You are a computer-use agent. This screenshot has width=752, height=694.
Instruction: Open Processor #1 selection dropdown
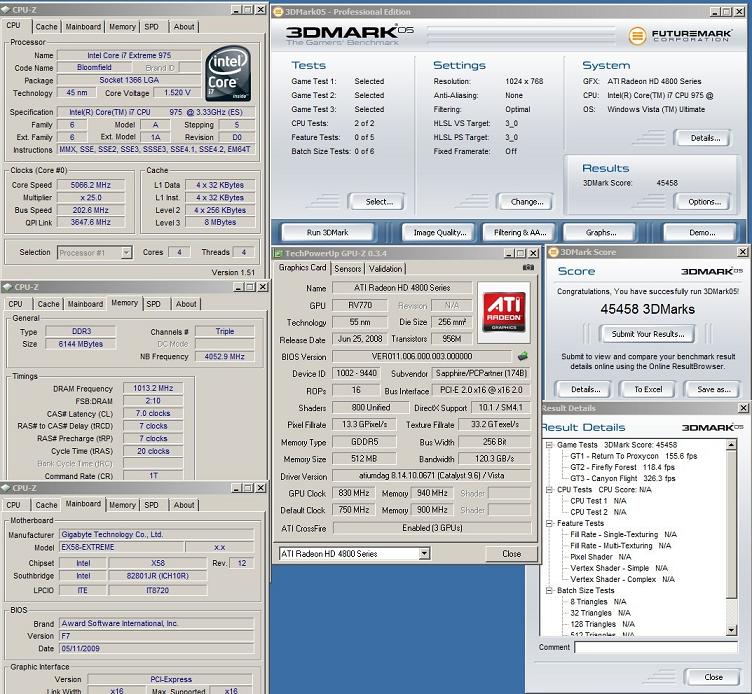click(126, 252)
